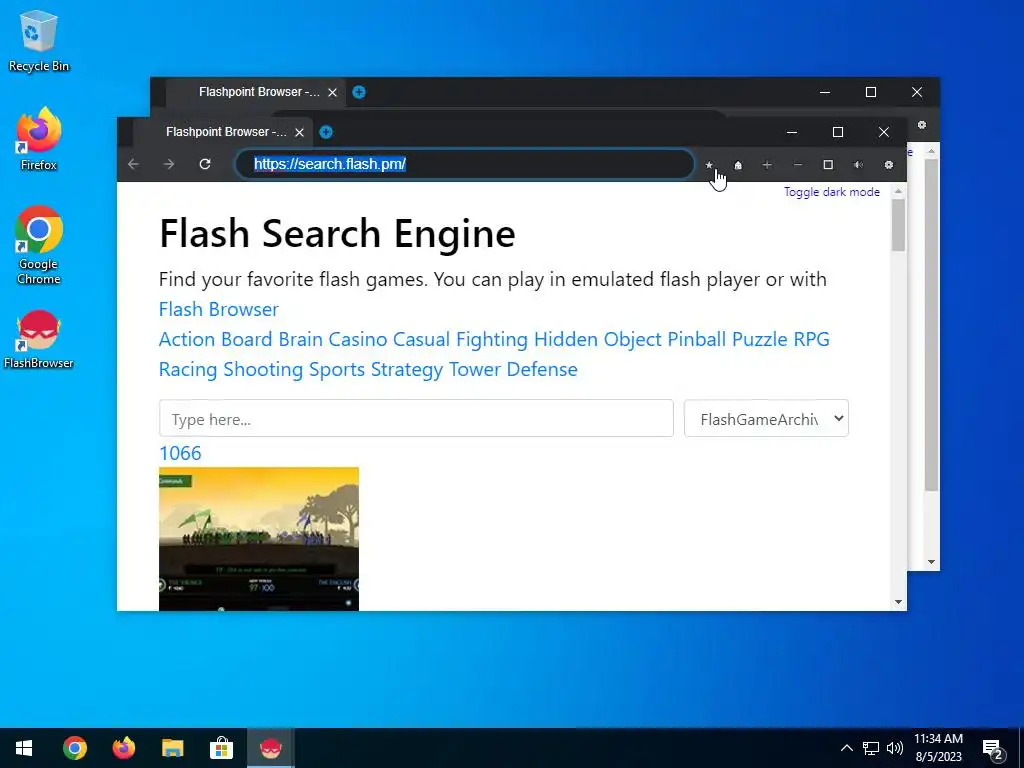Browse the Tower Defense category
This screenshot has height=768, width=1024.
coord(513,369)
